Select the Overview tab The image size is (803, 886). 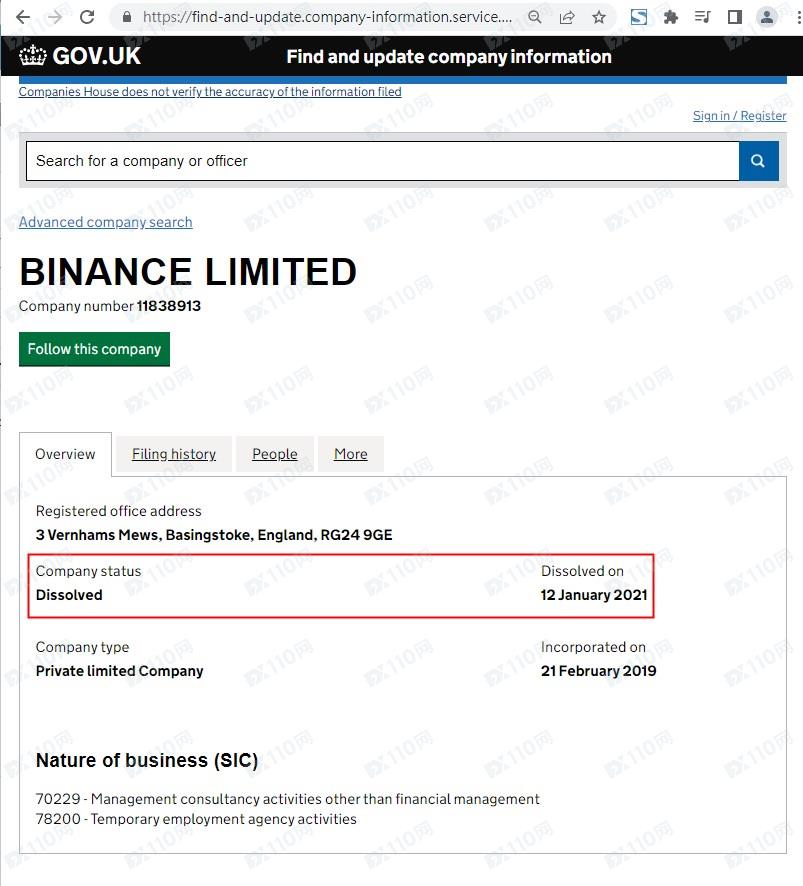[65, 454]
